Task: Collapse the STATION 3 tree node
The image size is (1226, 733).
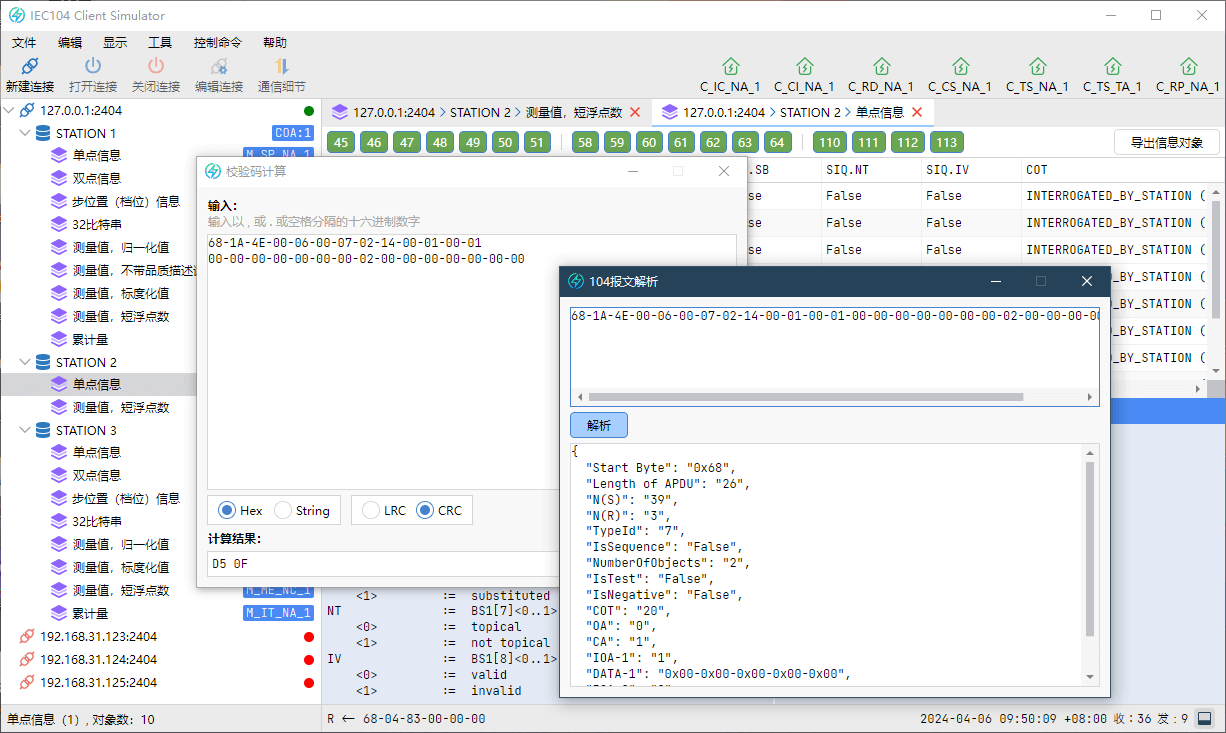Action: point(25,430)
